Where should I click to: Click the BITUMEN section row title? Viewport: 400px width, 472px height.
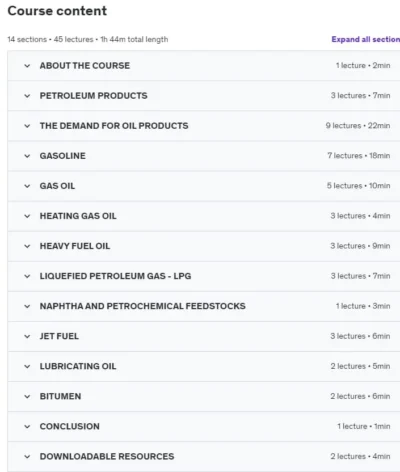tap(60, 396)
